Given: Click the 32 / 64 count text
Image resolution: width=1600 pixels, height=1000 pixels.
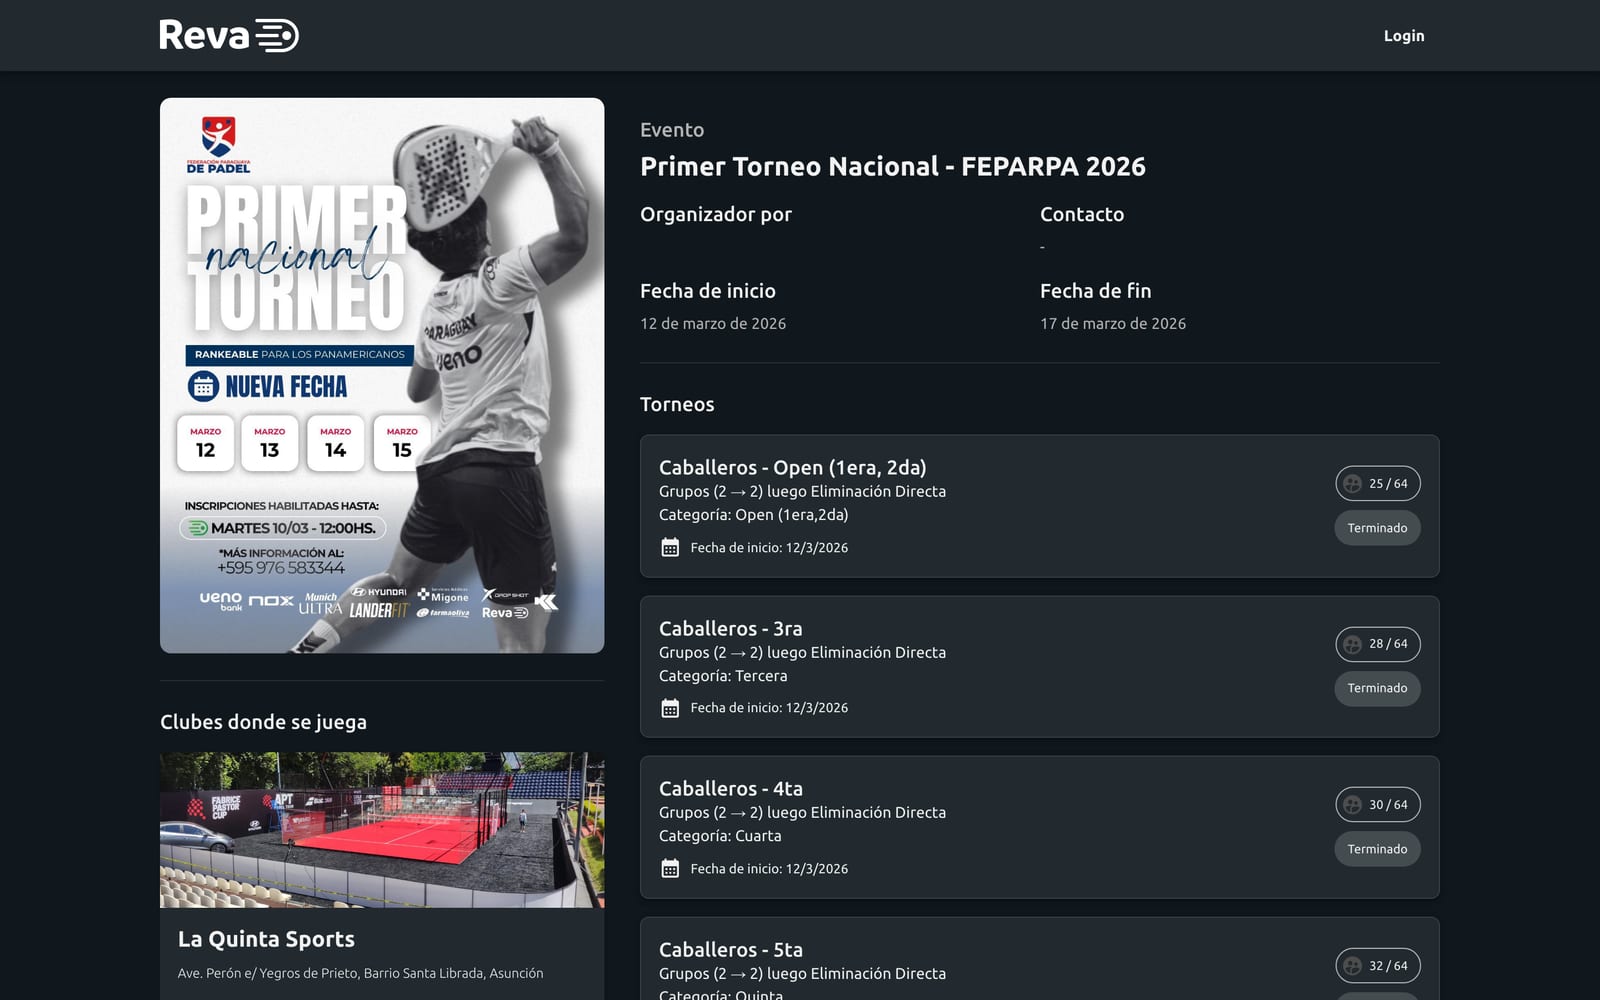Looking at the screenshot, I should 1388,966.
